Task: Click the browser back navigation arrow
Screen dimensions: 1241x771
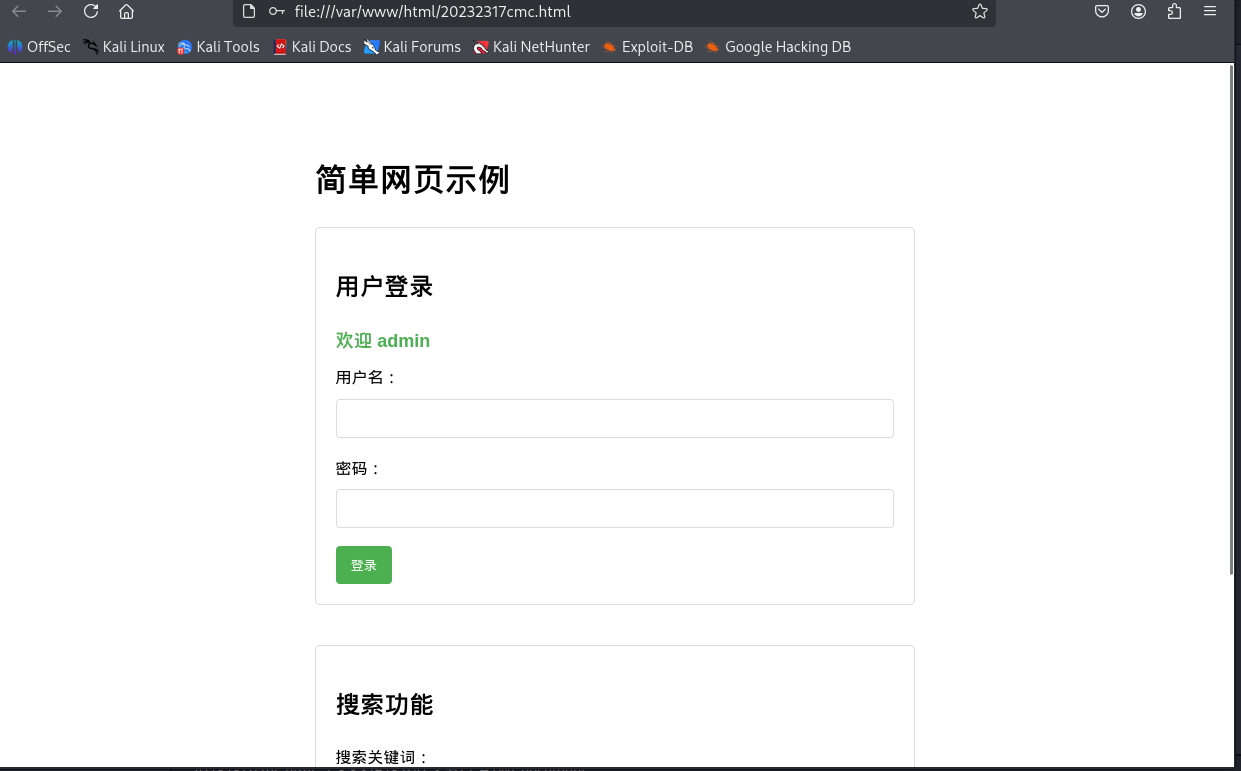Action: click(18, 11)
